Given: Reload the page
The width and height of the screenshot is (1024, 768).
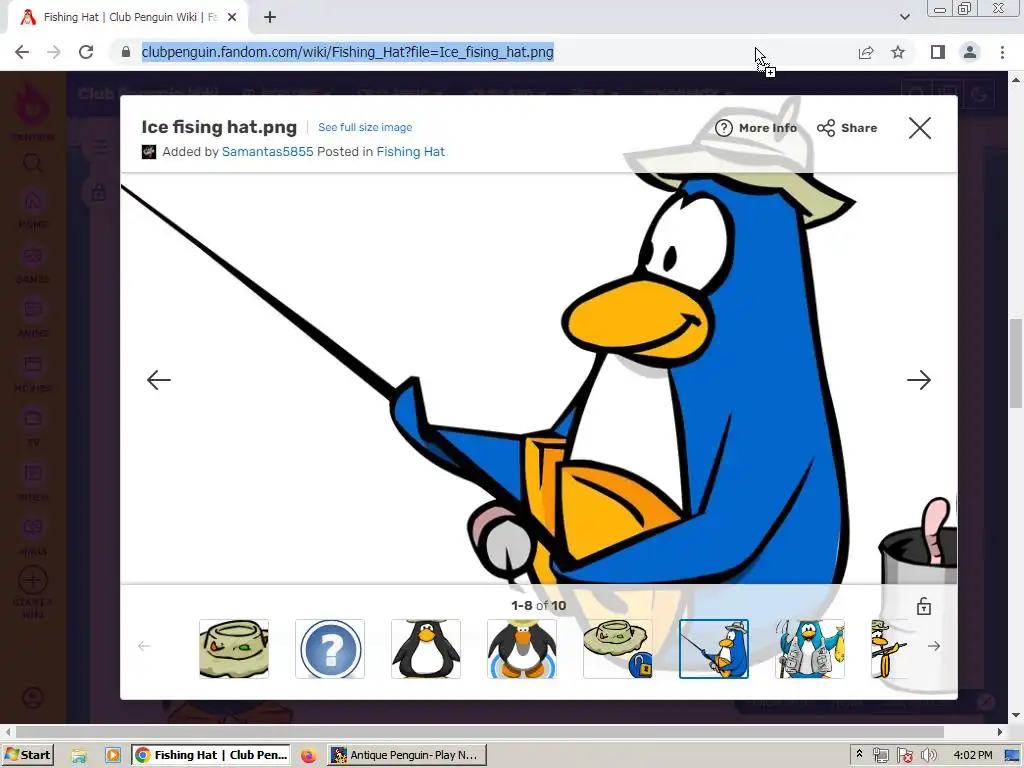Looking at the screenshot, I should (86, 52).
